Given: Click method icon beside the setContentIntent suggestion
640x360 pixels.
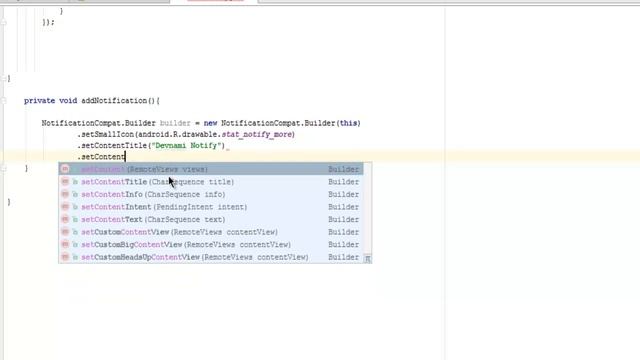Looking at the screenshot, I should [65, 207].
